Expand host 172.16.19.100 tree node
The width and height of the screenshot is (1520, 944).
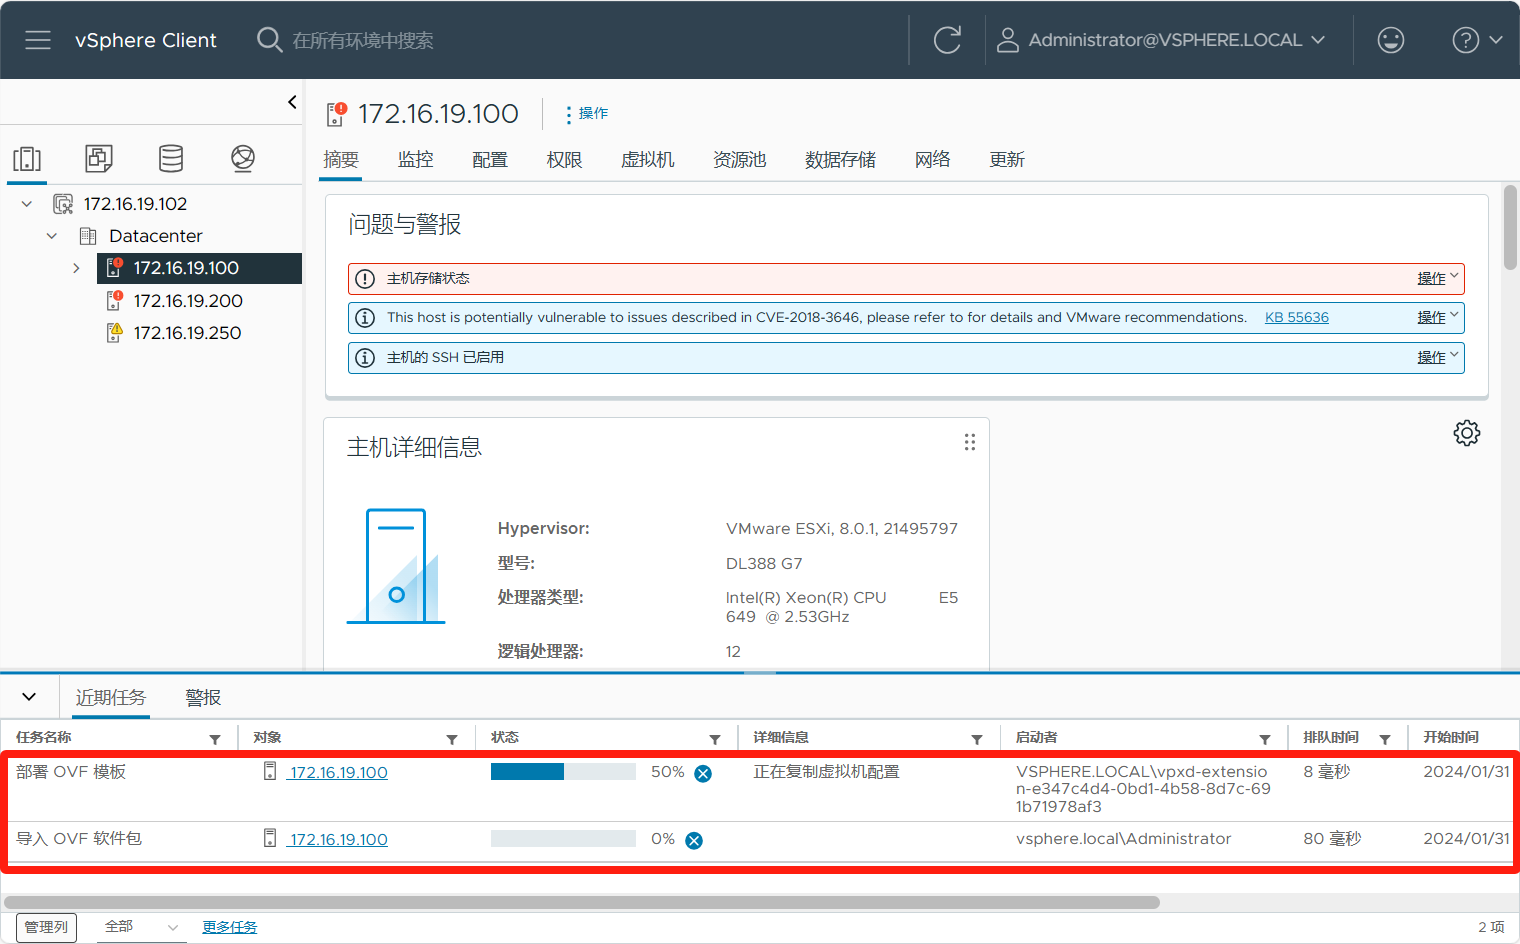tap(76, 268)
